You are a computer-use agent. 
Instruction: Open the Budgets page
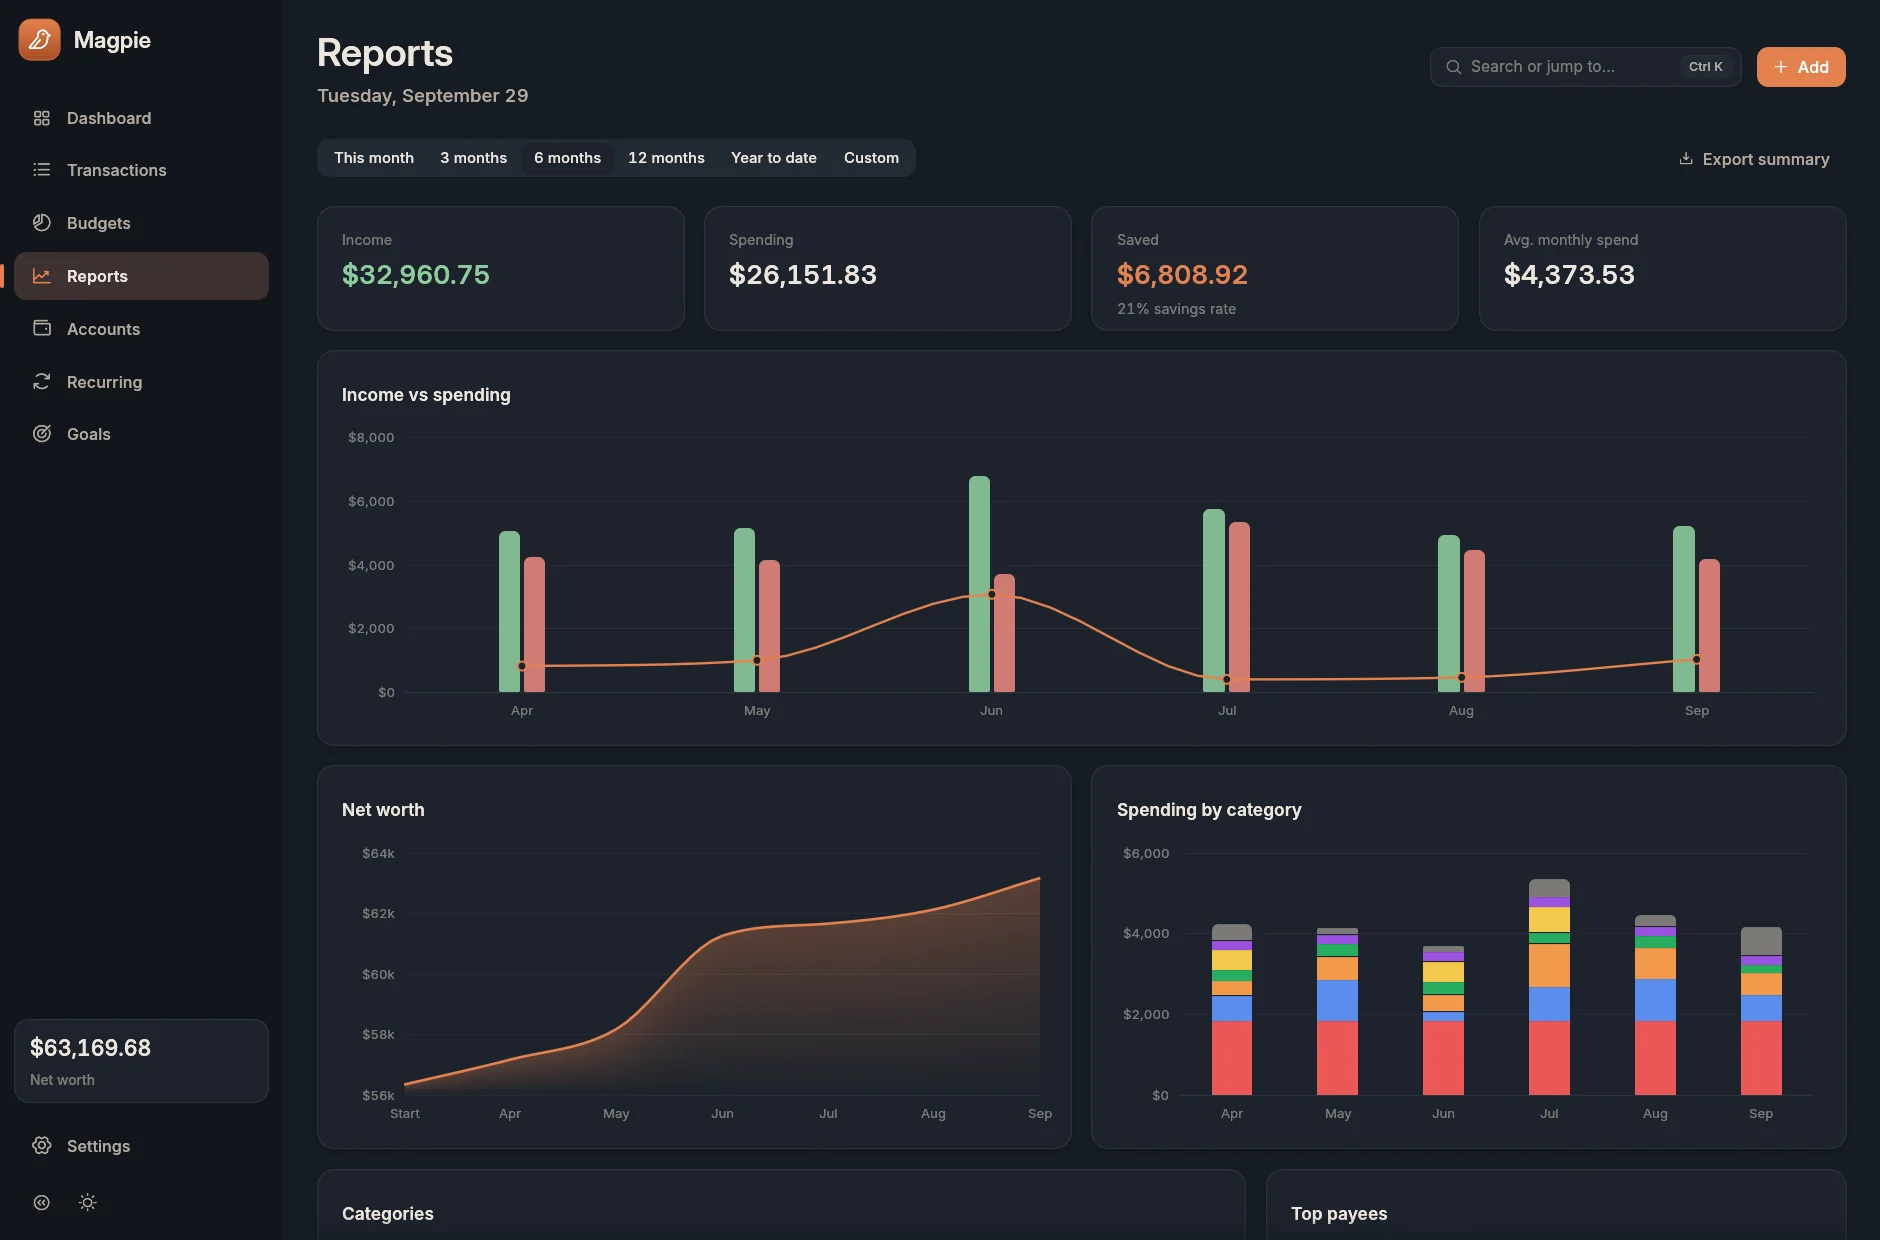141,223
